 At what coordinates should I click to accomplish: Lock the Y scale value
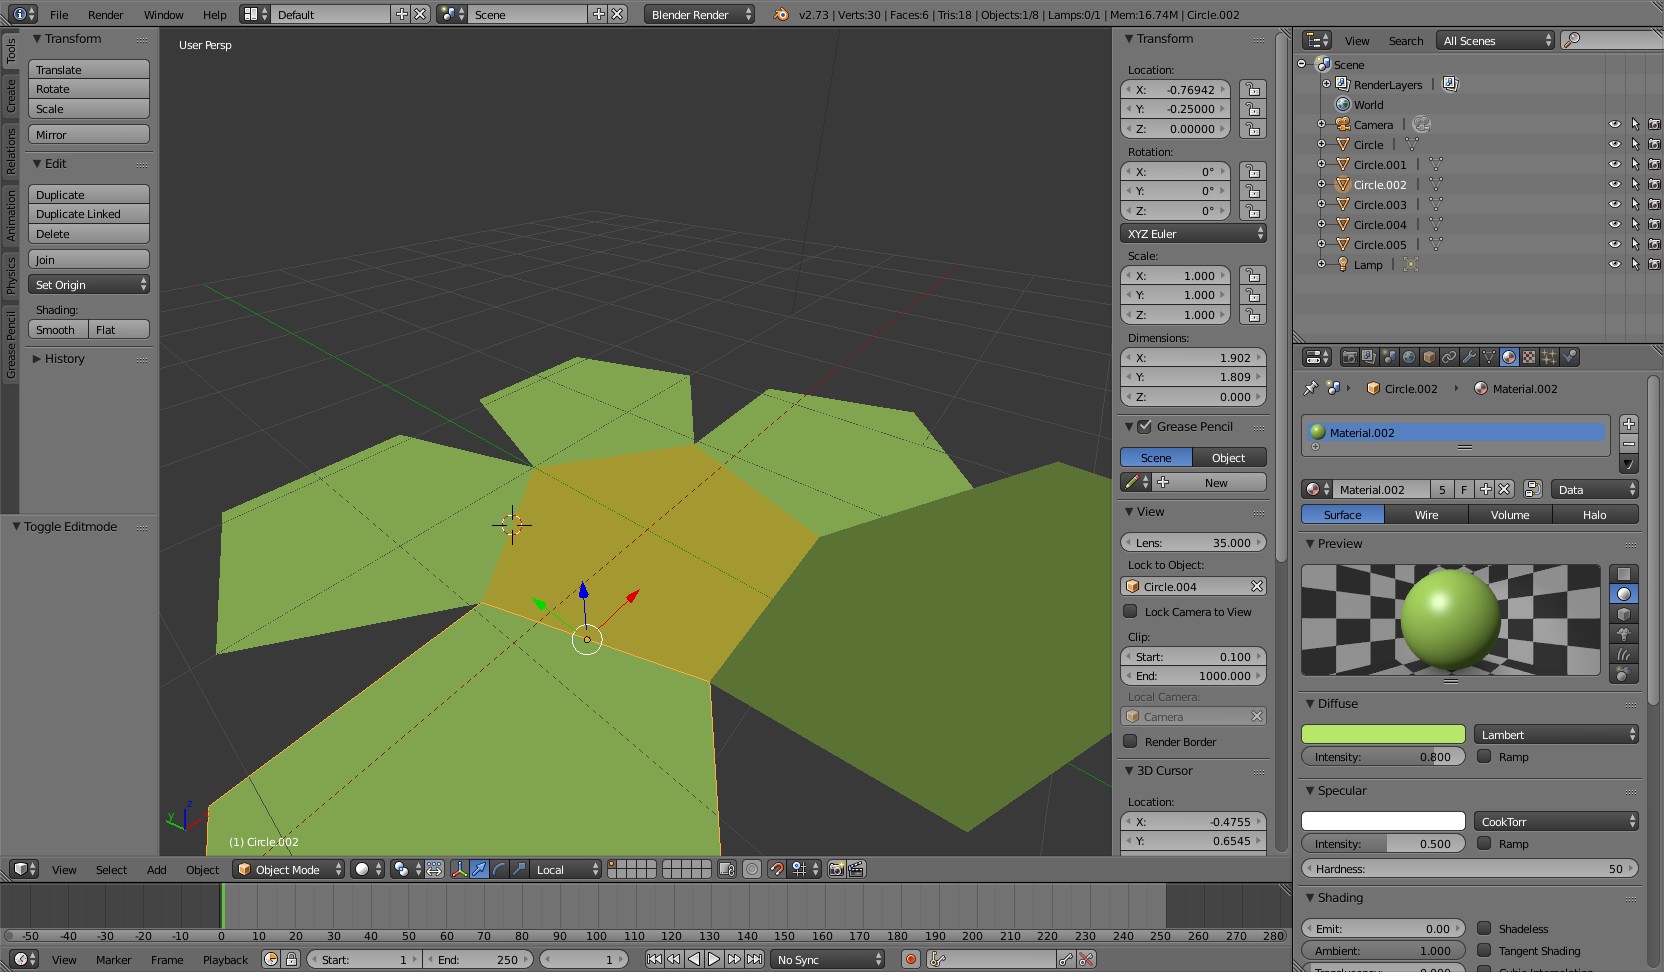1252,295
